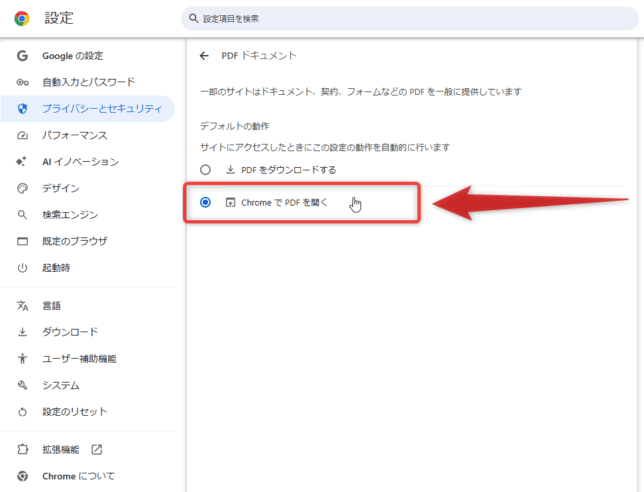Click the 設定 header title

coord(59,18)
